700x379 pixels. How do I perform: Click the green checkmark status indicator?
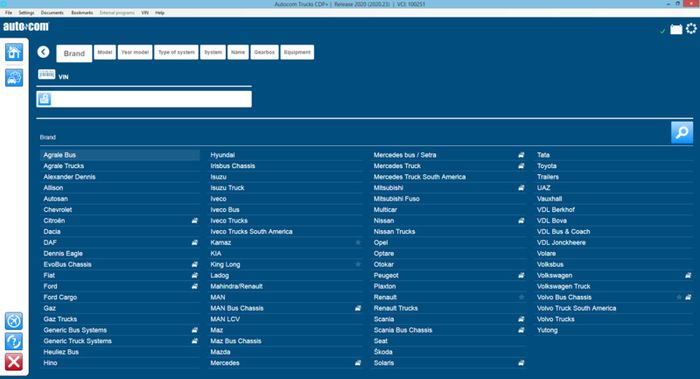point(662,31)
